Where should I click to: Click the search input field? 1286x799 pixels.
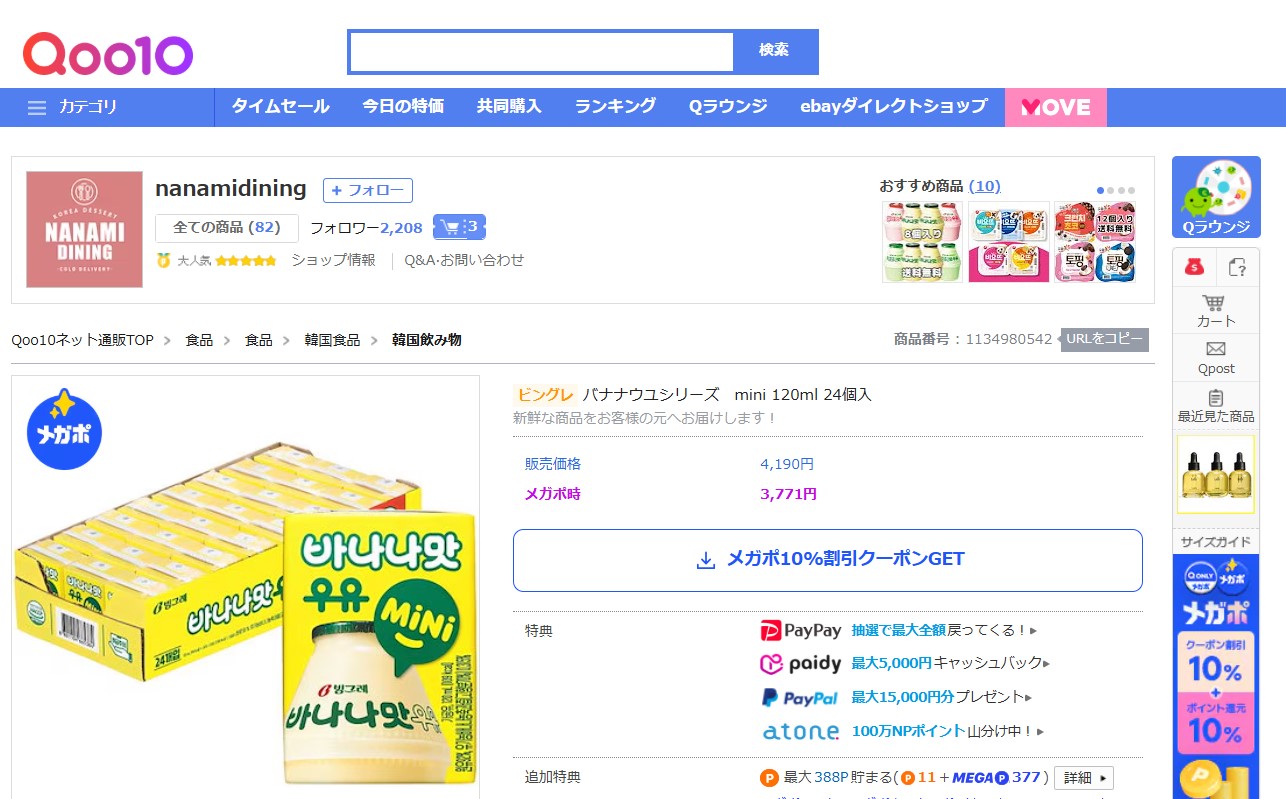[x=541, y=52]
